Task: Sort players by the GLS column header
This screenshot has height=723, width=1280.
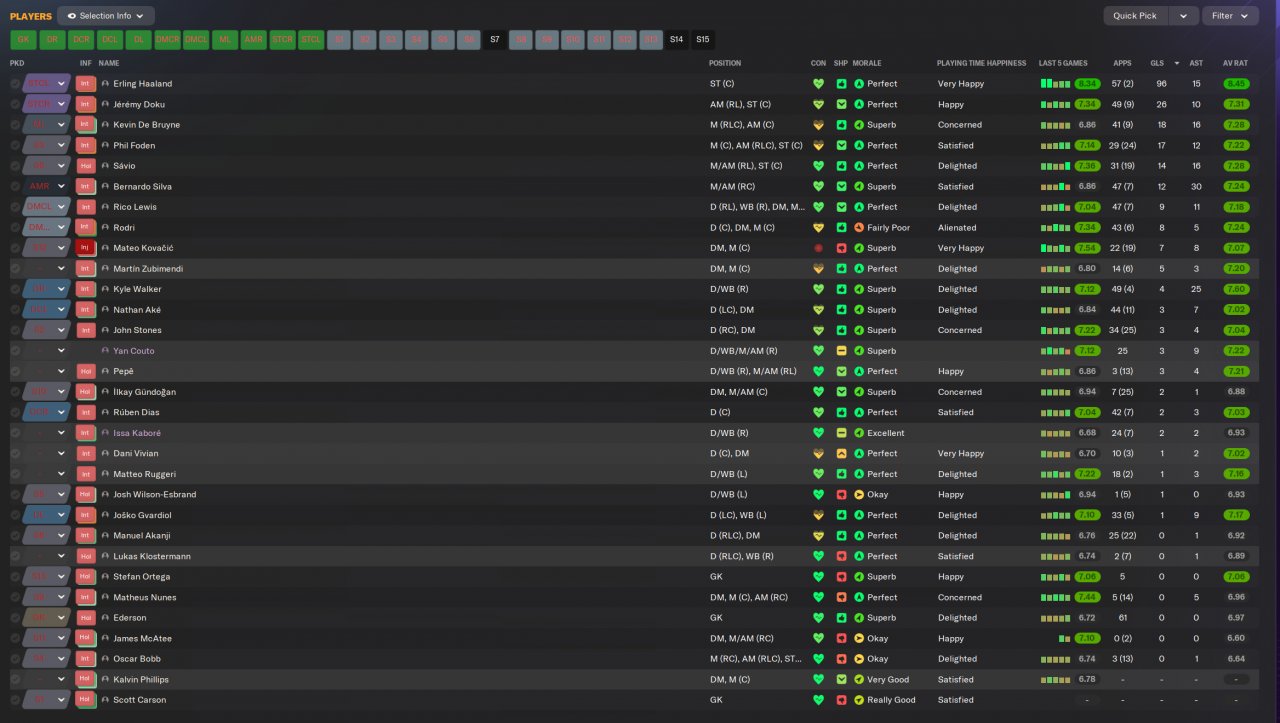Action: tap(1157, 63)
